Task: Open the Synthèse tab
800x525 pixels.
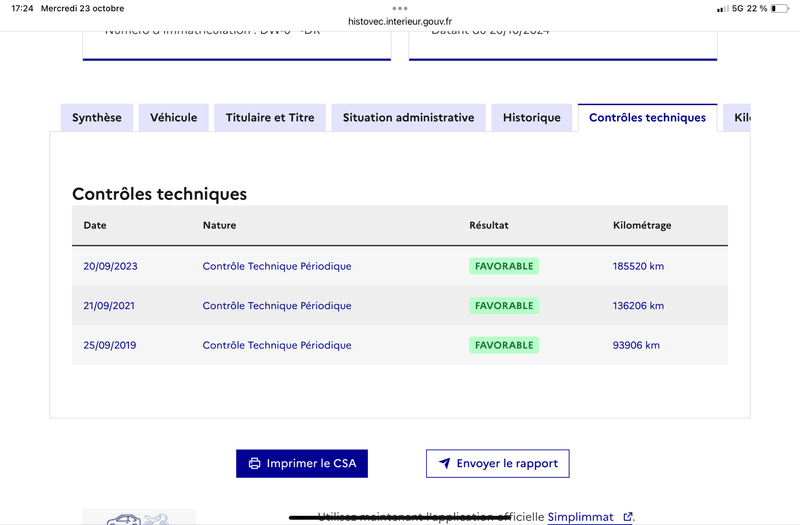Action: coord(97,118)
